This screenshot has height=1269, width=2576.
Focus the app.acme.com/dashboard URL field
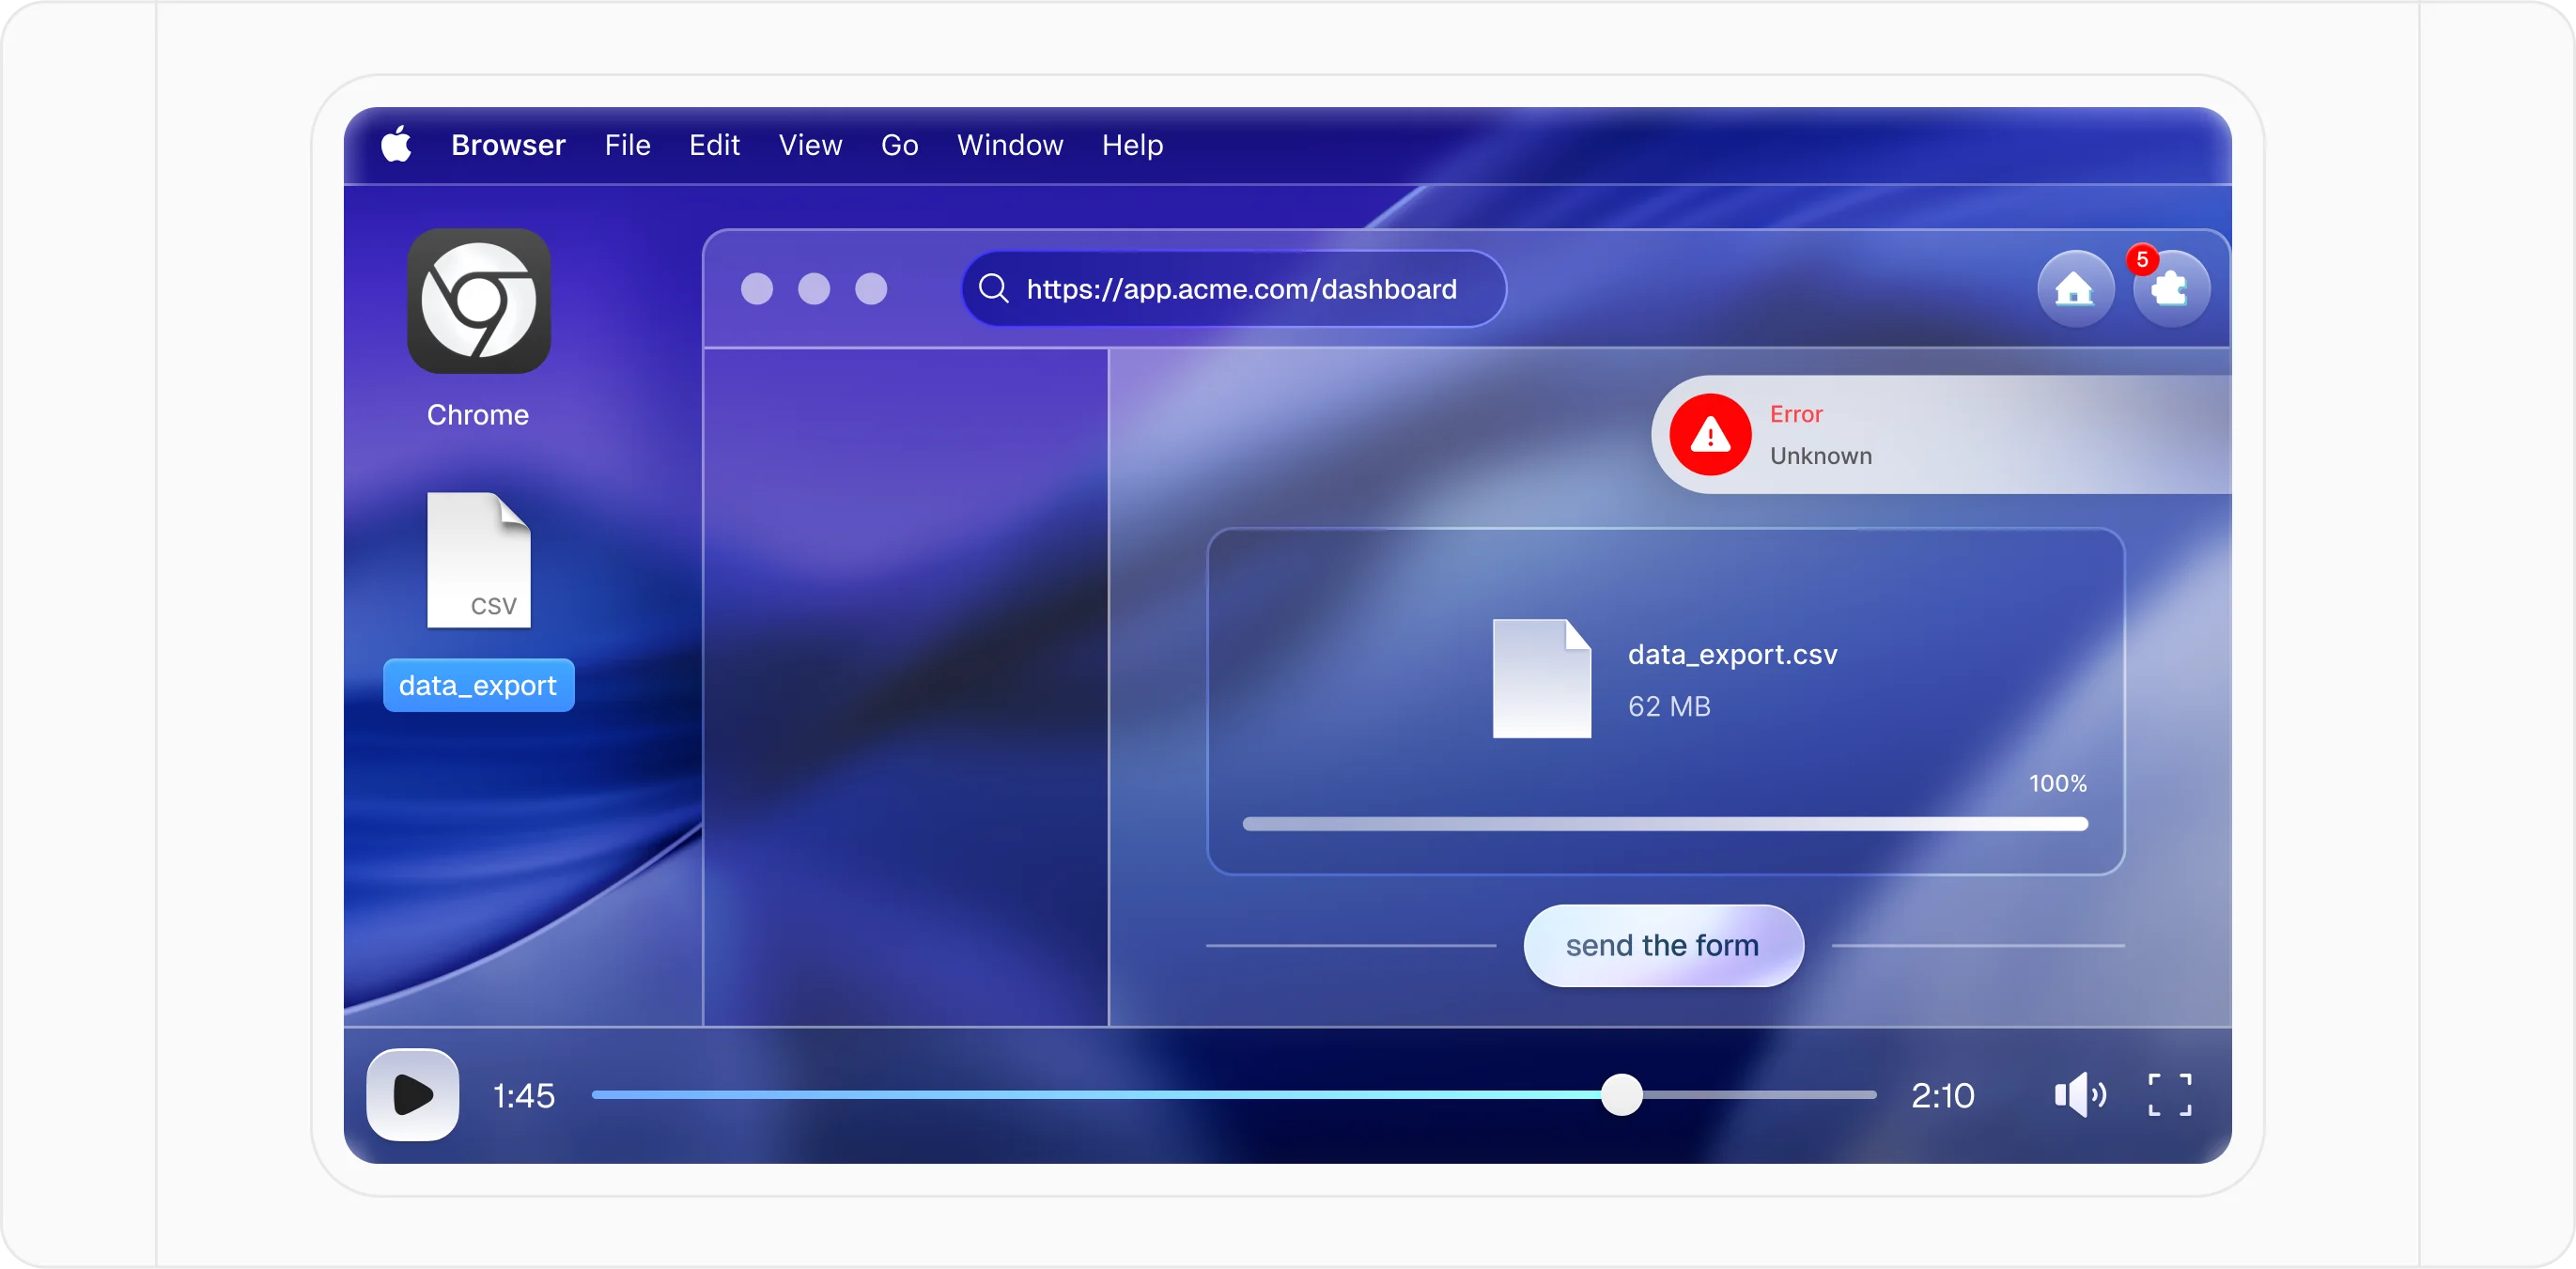[x=1234, y=288]
